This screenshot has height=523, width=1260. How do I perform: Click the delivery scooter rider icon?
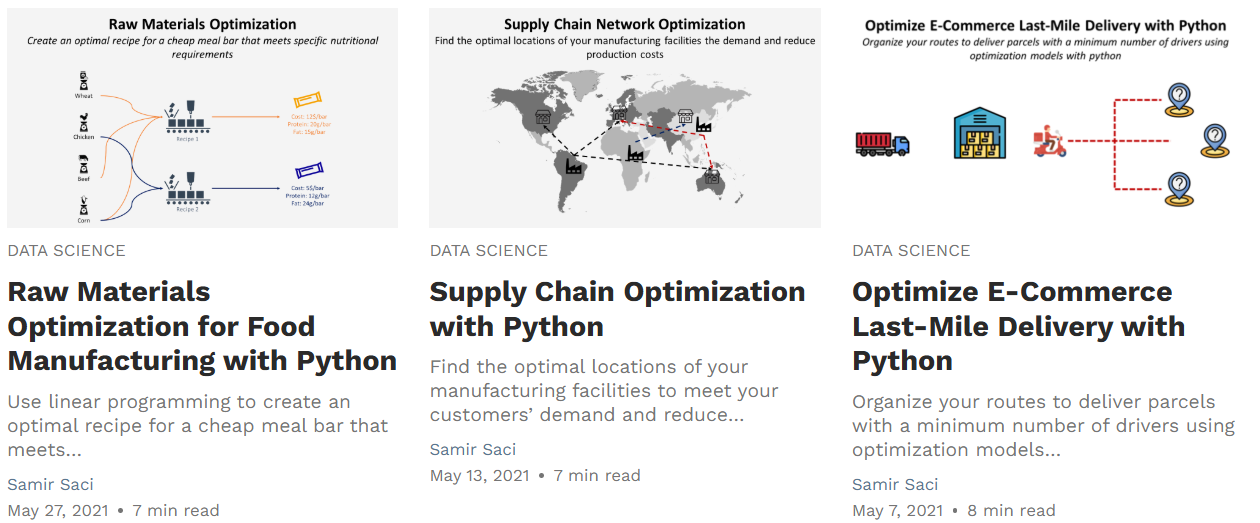[x=1049, y=141]
